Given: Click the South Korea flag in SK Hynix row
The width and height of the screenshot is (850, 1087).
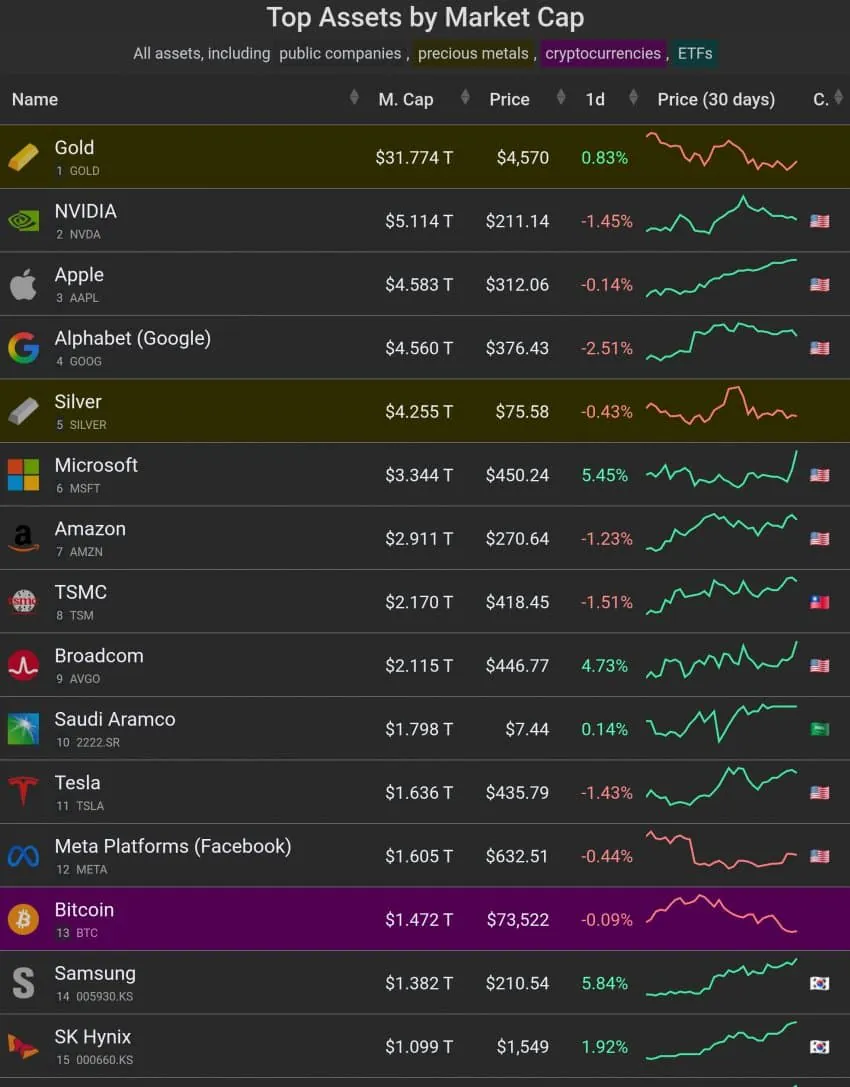Looking at the screenshot, I should point(819,1047).
